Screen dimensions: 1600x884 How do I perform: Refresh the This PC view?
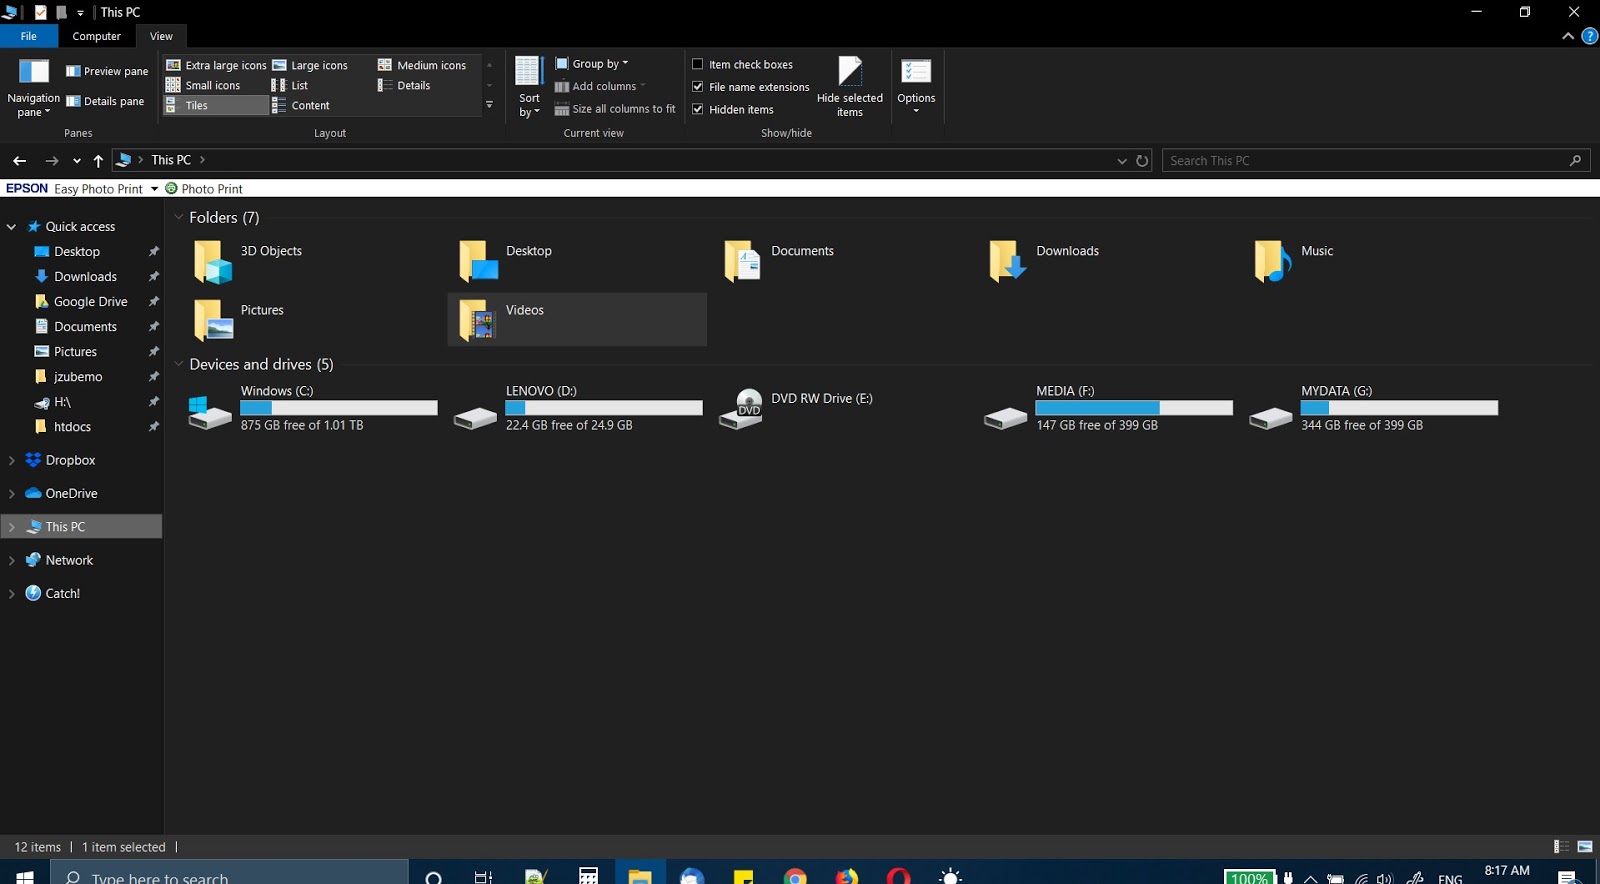[x=1142, y=160]
